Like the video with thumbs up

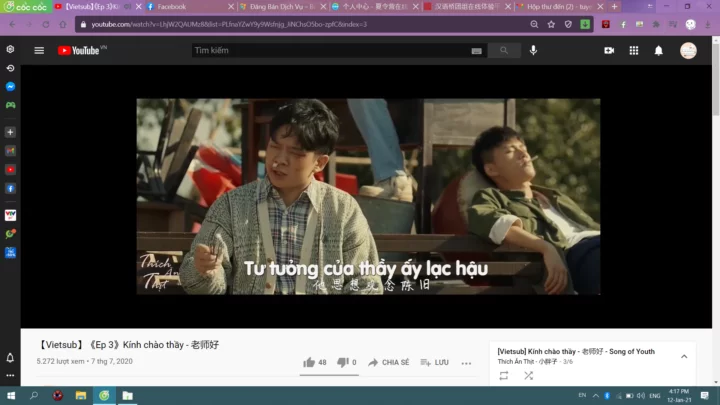[315, 362]
